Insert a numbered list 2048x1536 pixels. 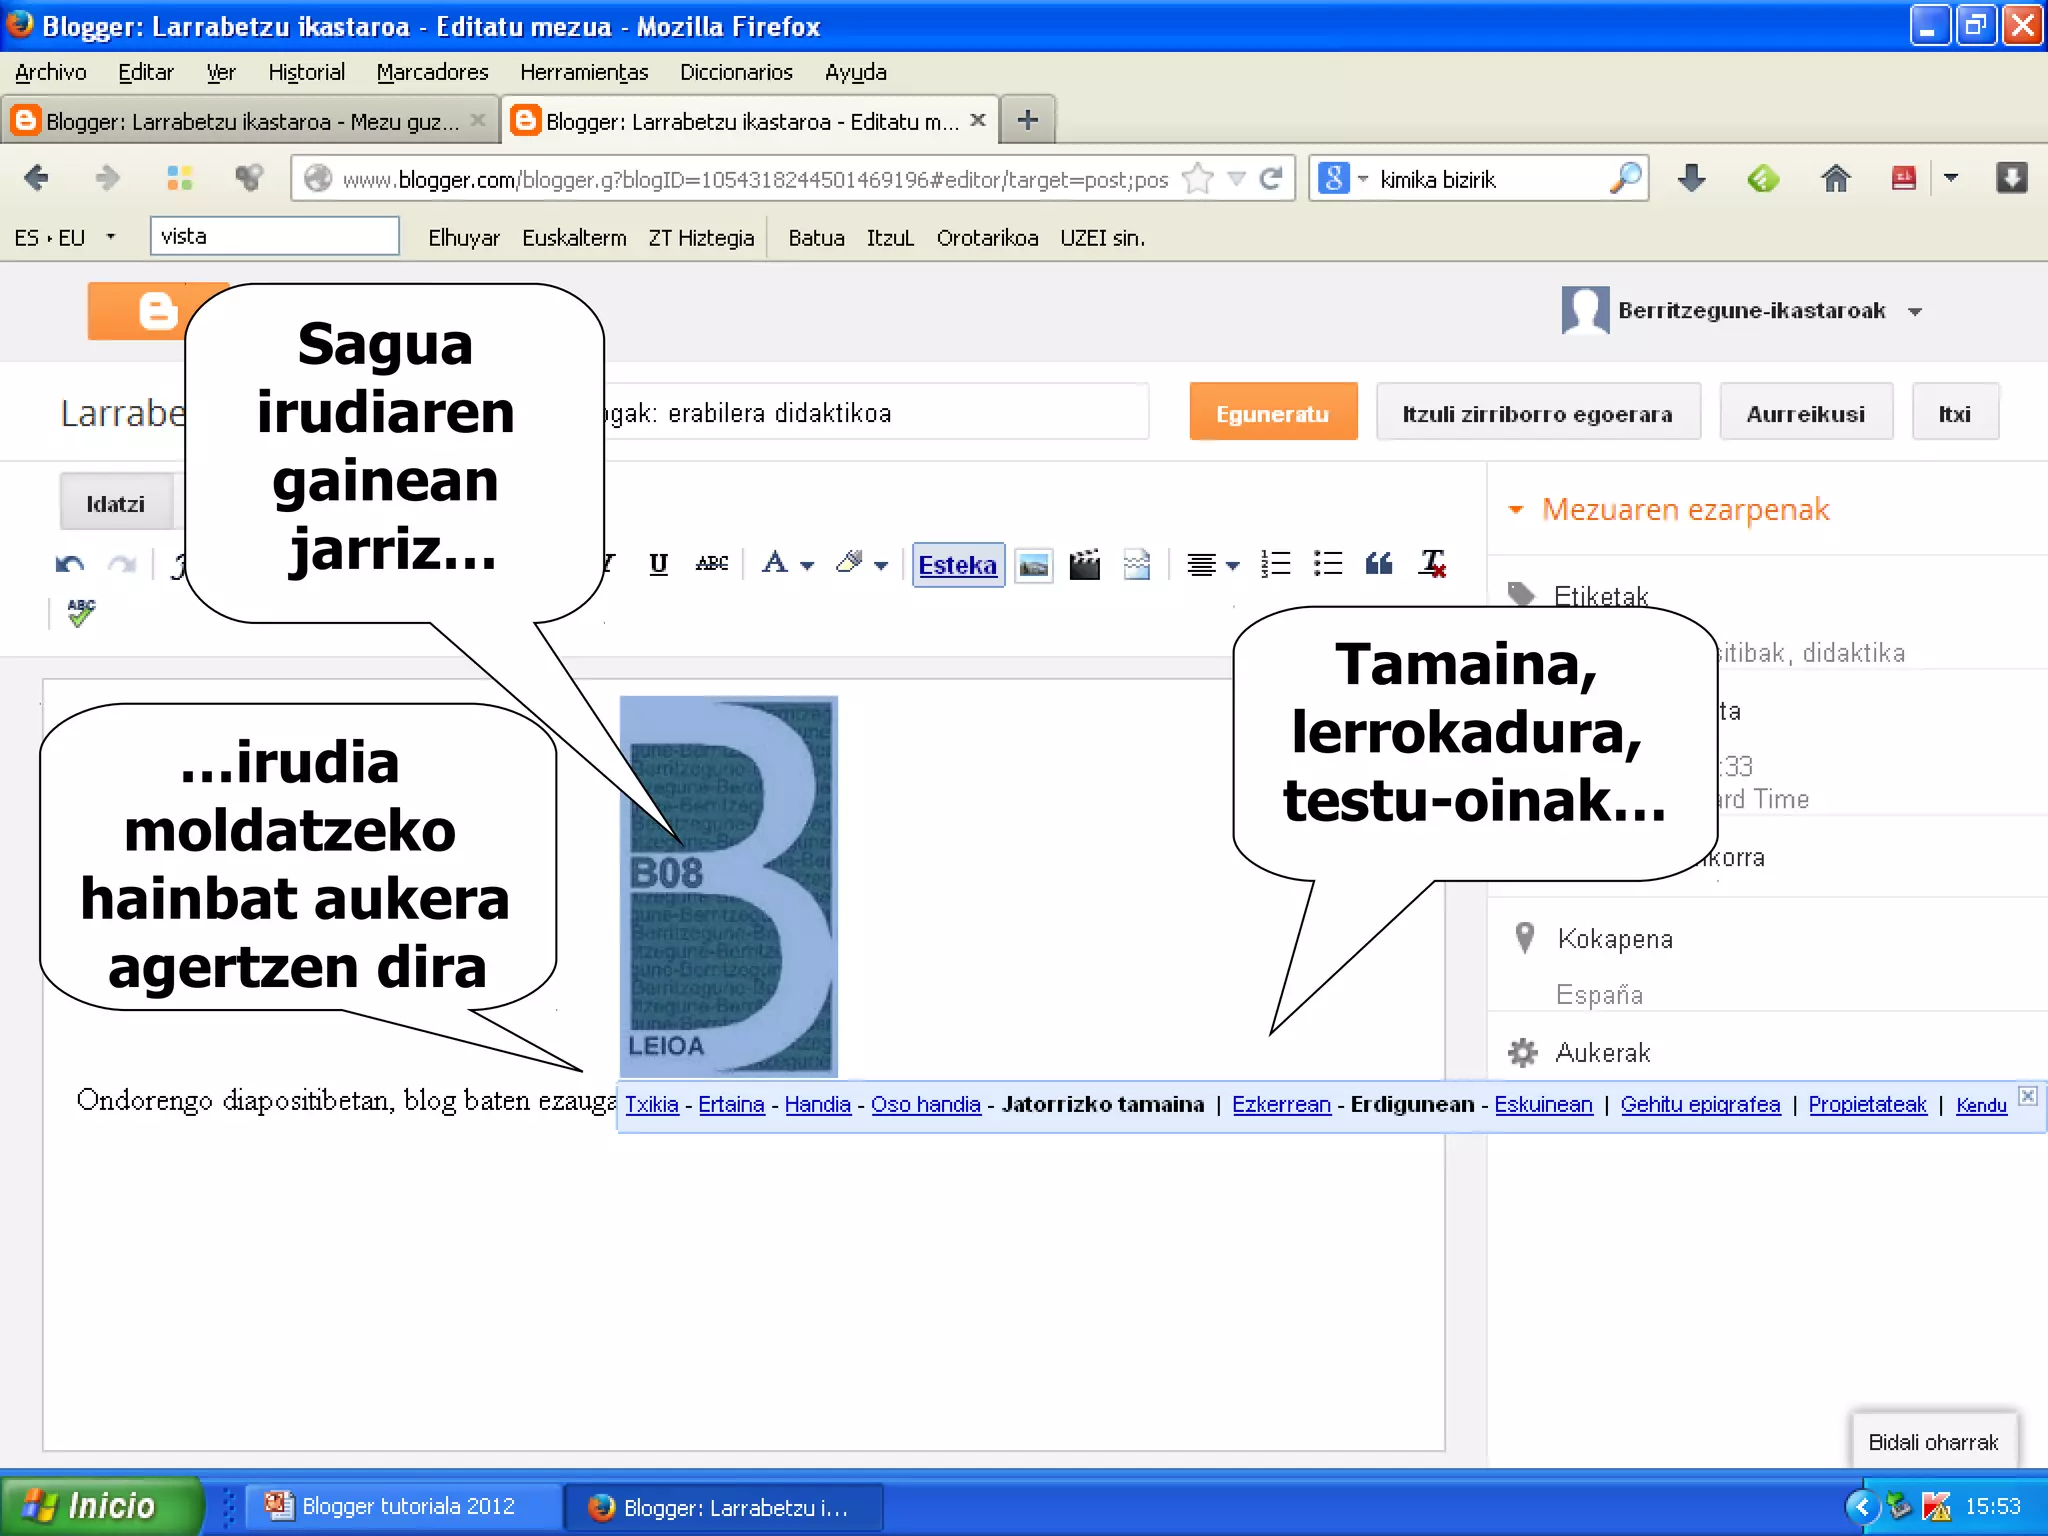point(1275,564)
